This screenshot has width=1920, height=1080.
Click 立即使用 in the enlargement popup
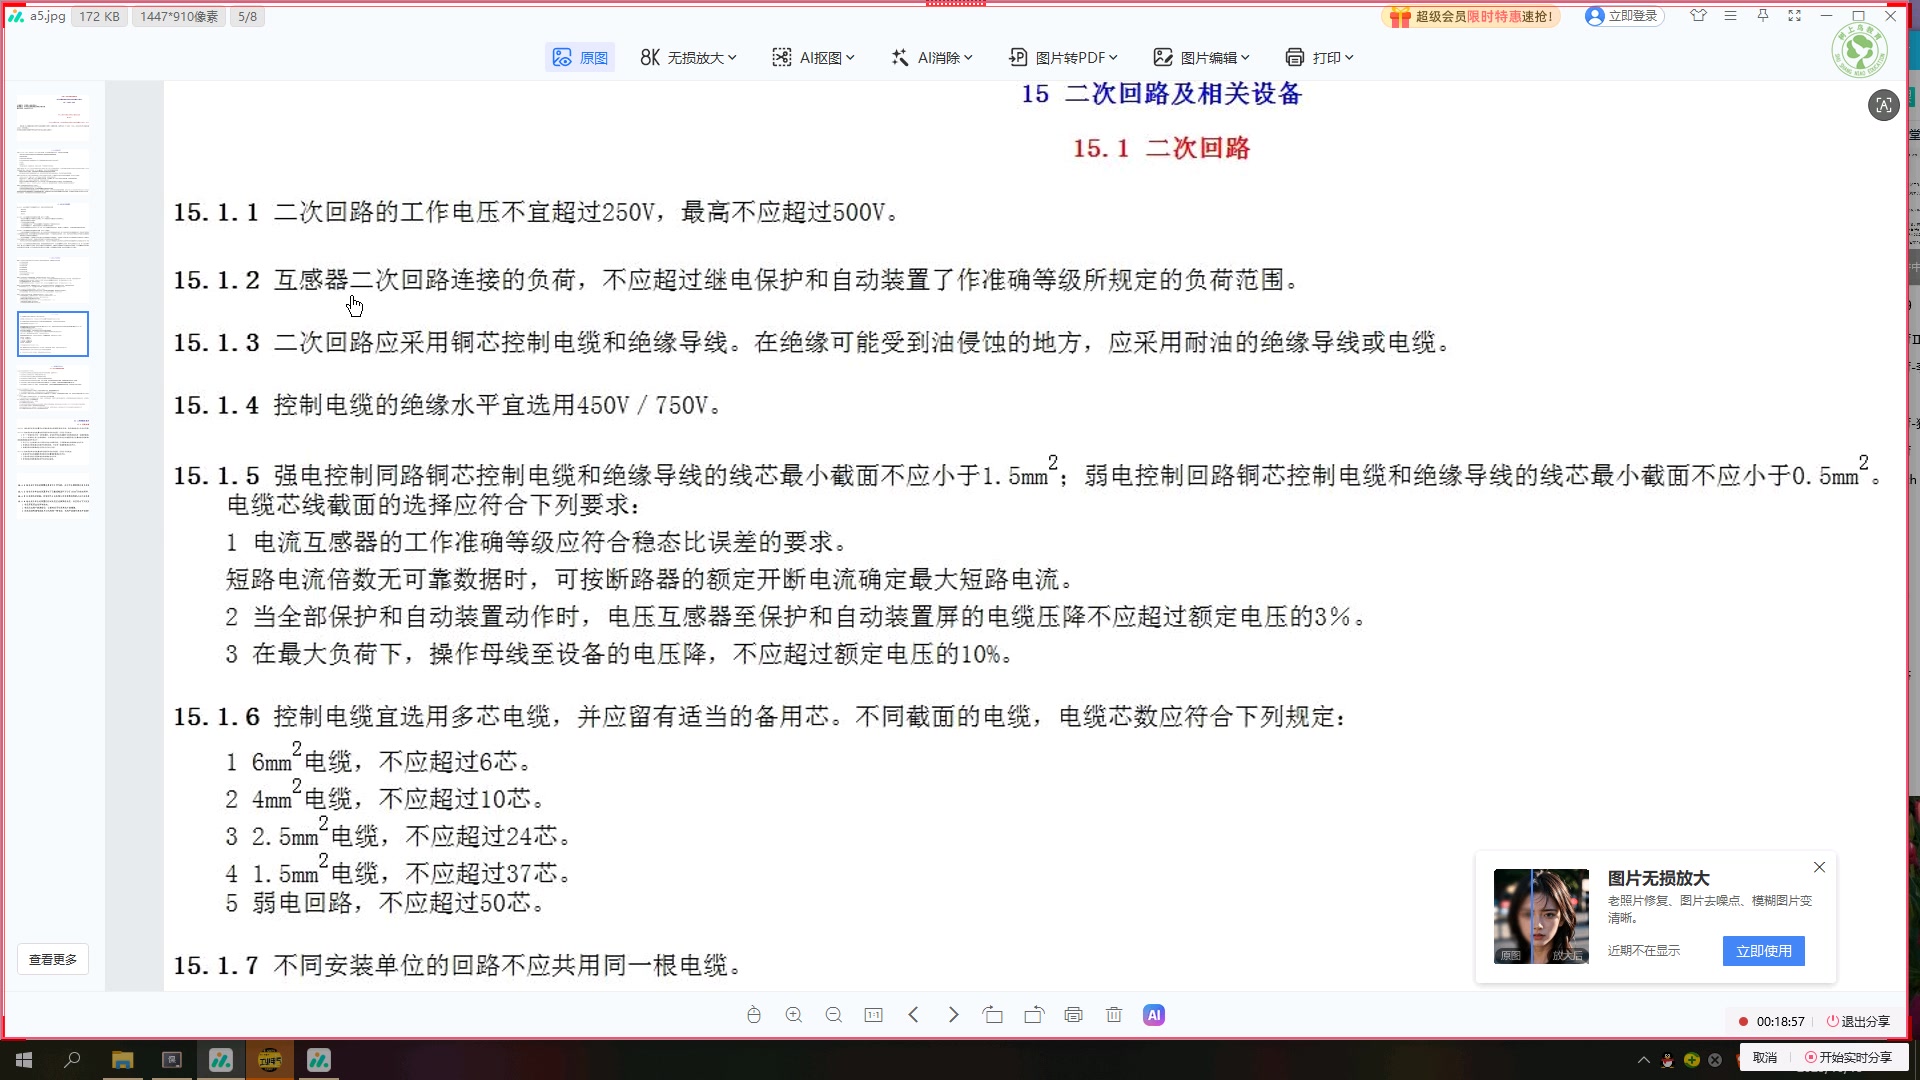coord(1763,951)
